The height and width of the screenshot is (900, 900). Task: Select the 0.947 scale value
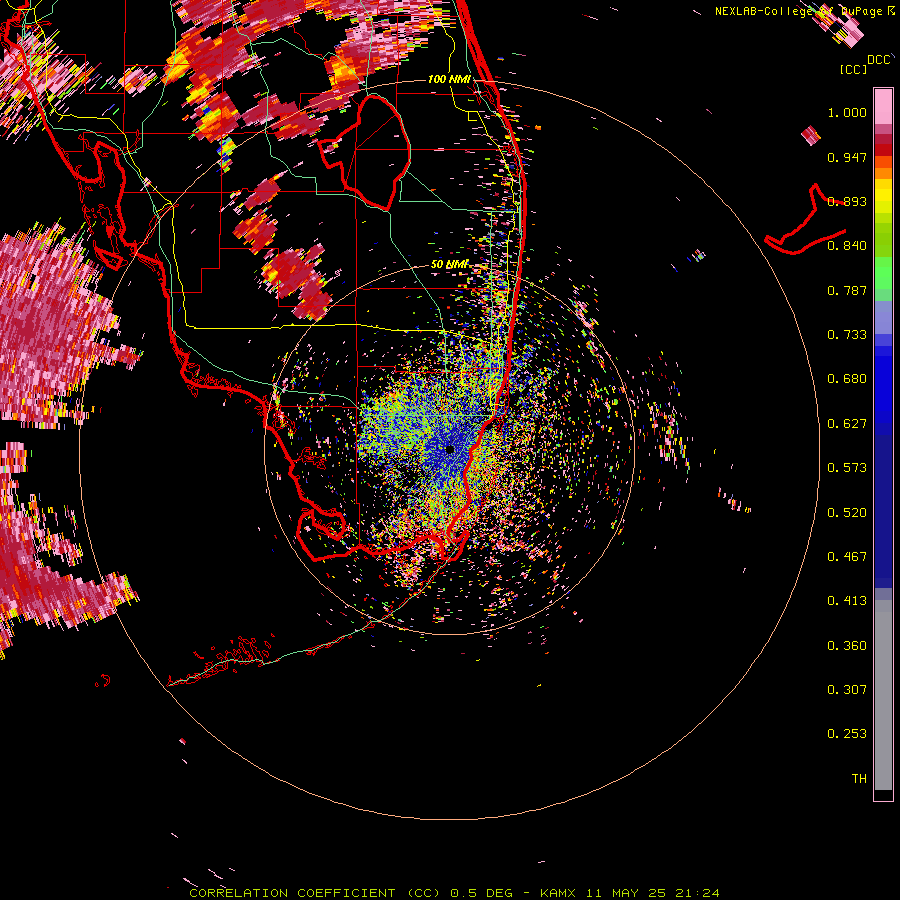pyautogui.click(x=847, y=157)
